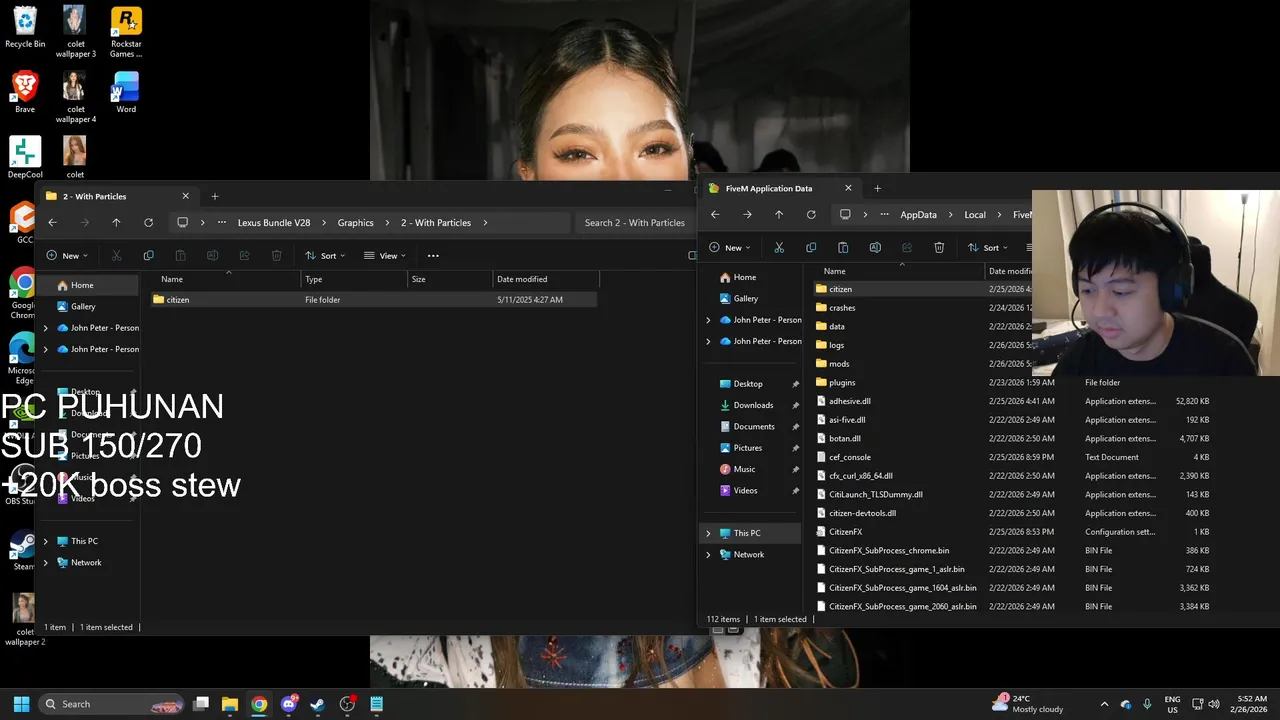The image size is (1280, 720).
Task: Click Local breadcrumb in FiveM window
Action: [975, 215]
